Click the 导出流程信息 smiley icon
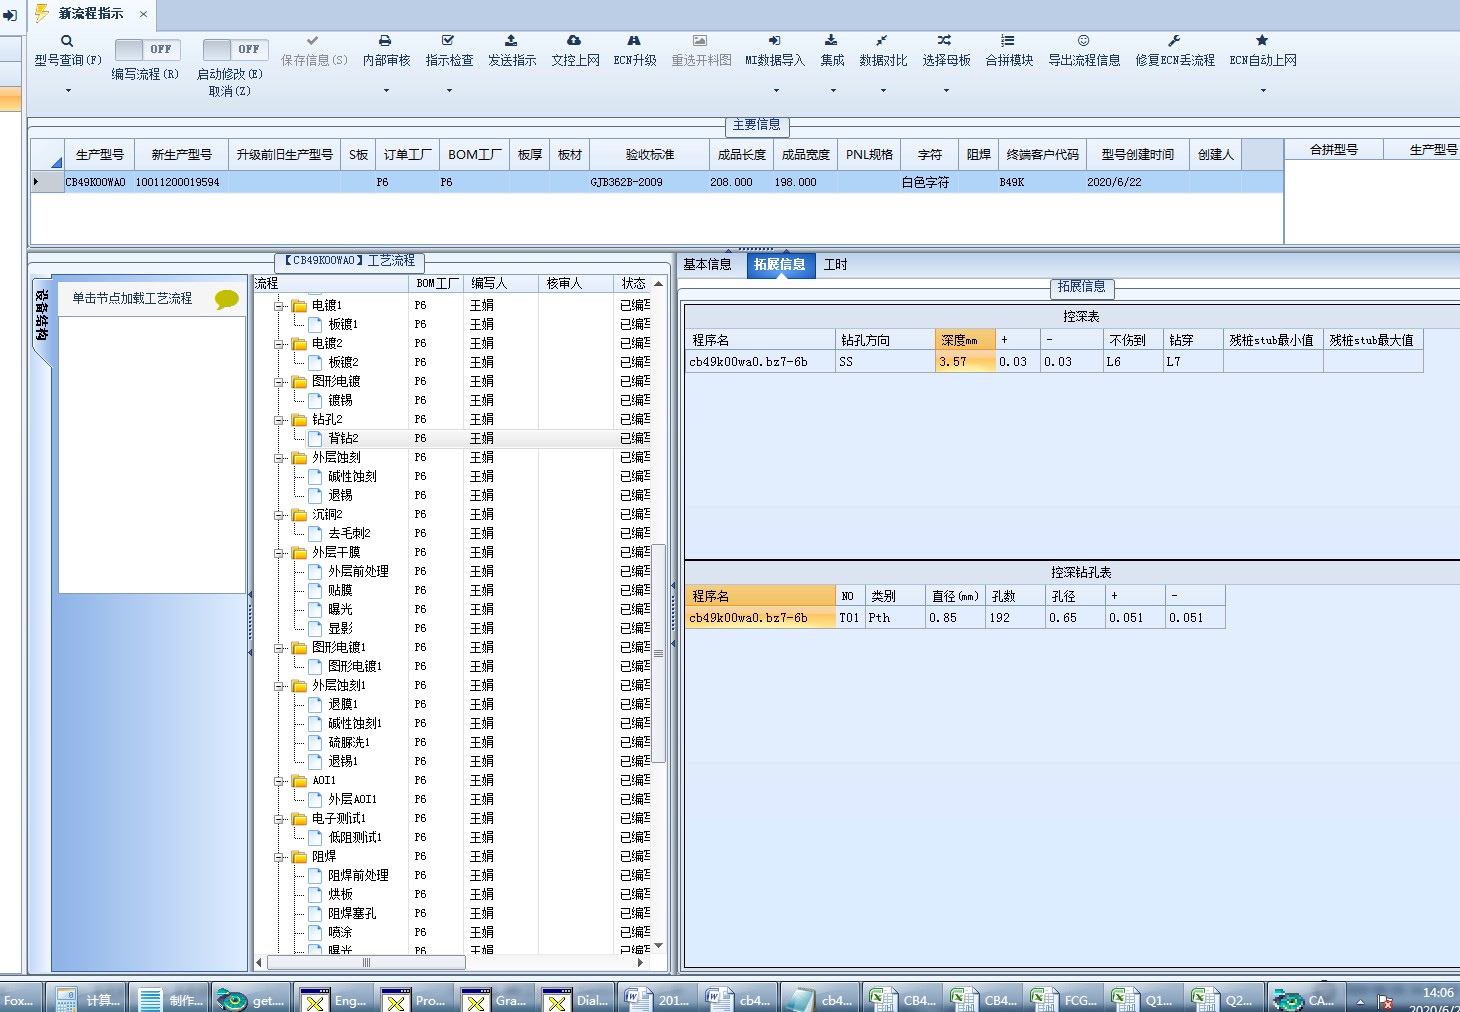Screen dimensions: 1460x1012 pyautogui.click(x=1083, y=41)
